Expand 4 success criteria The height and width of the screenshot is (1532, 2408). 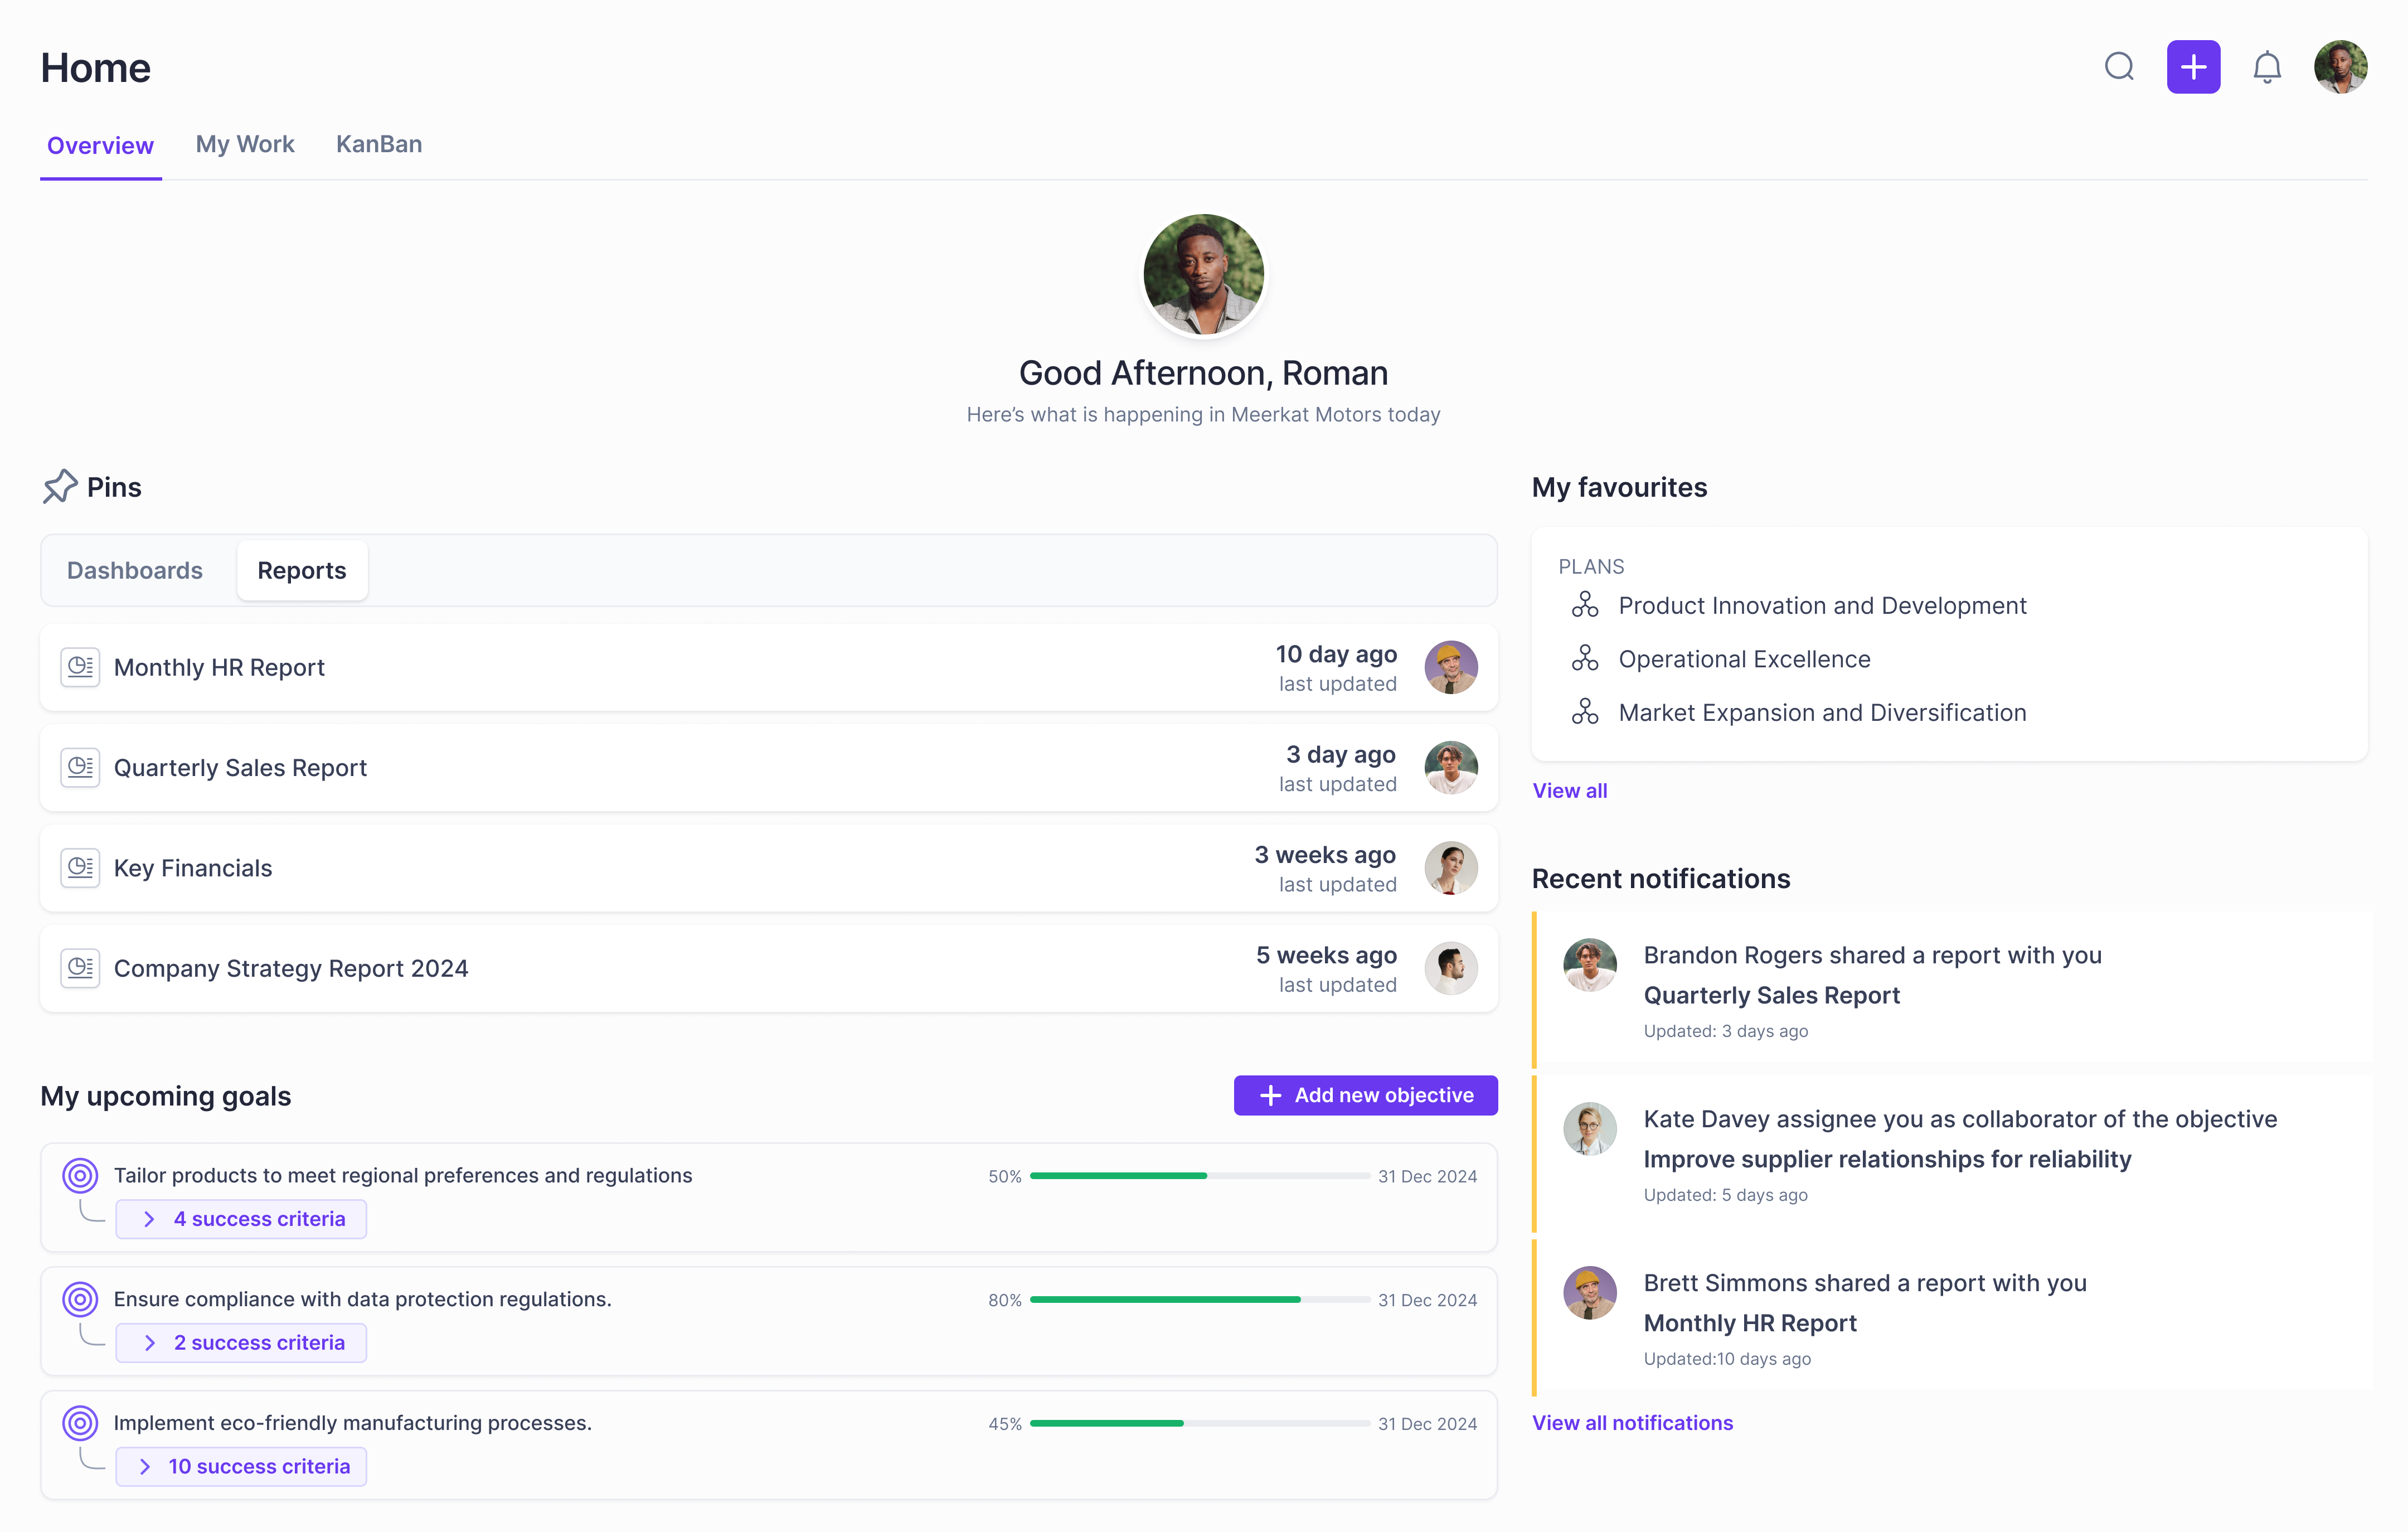point(241,1219)
